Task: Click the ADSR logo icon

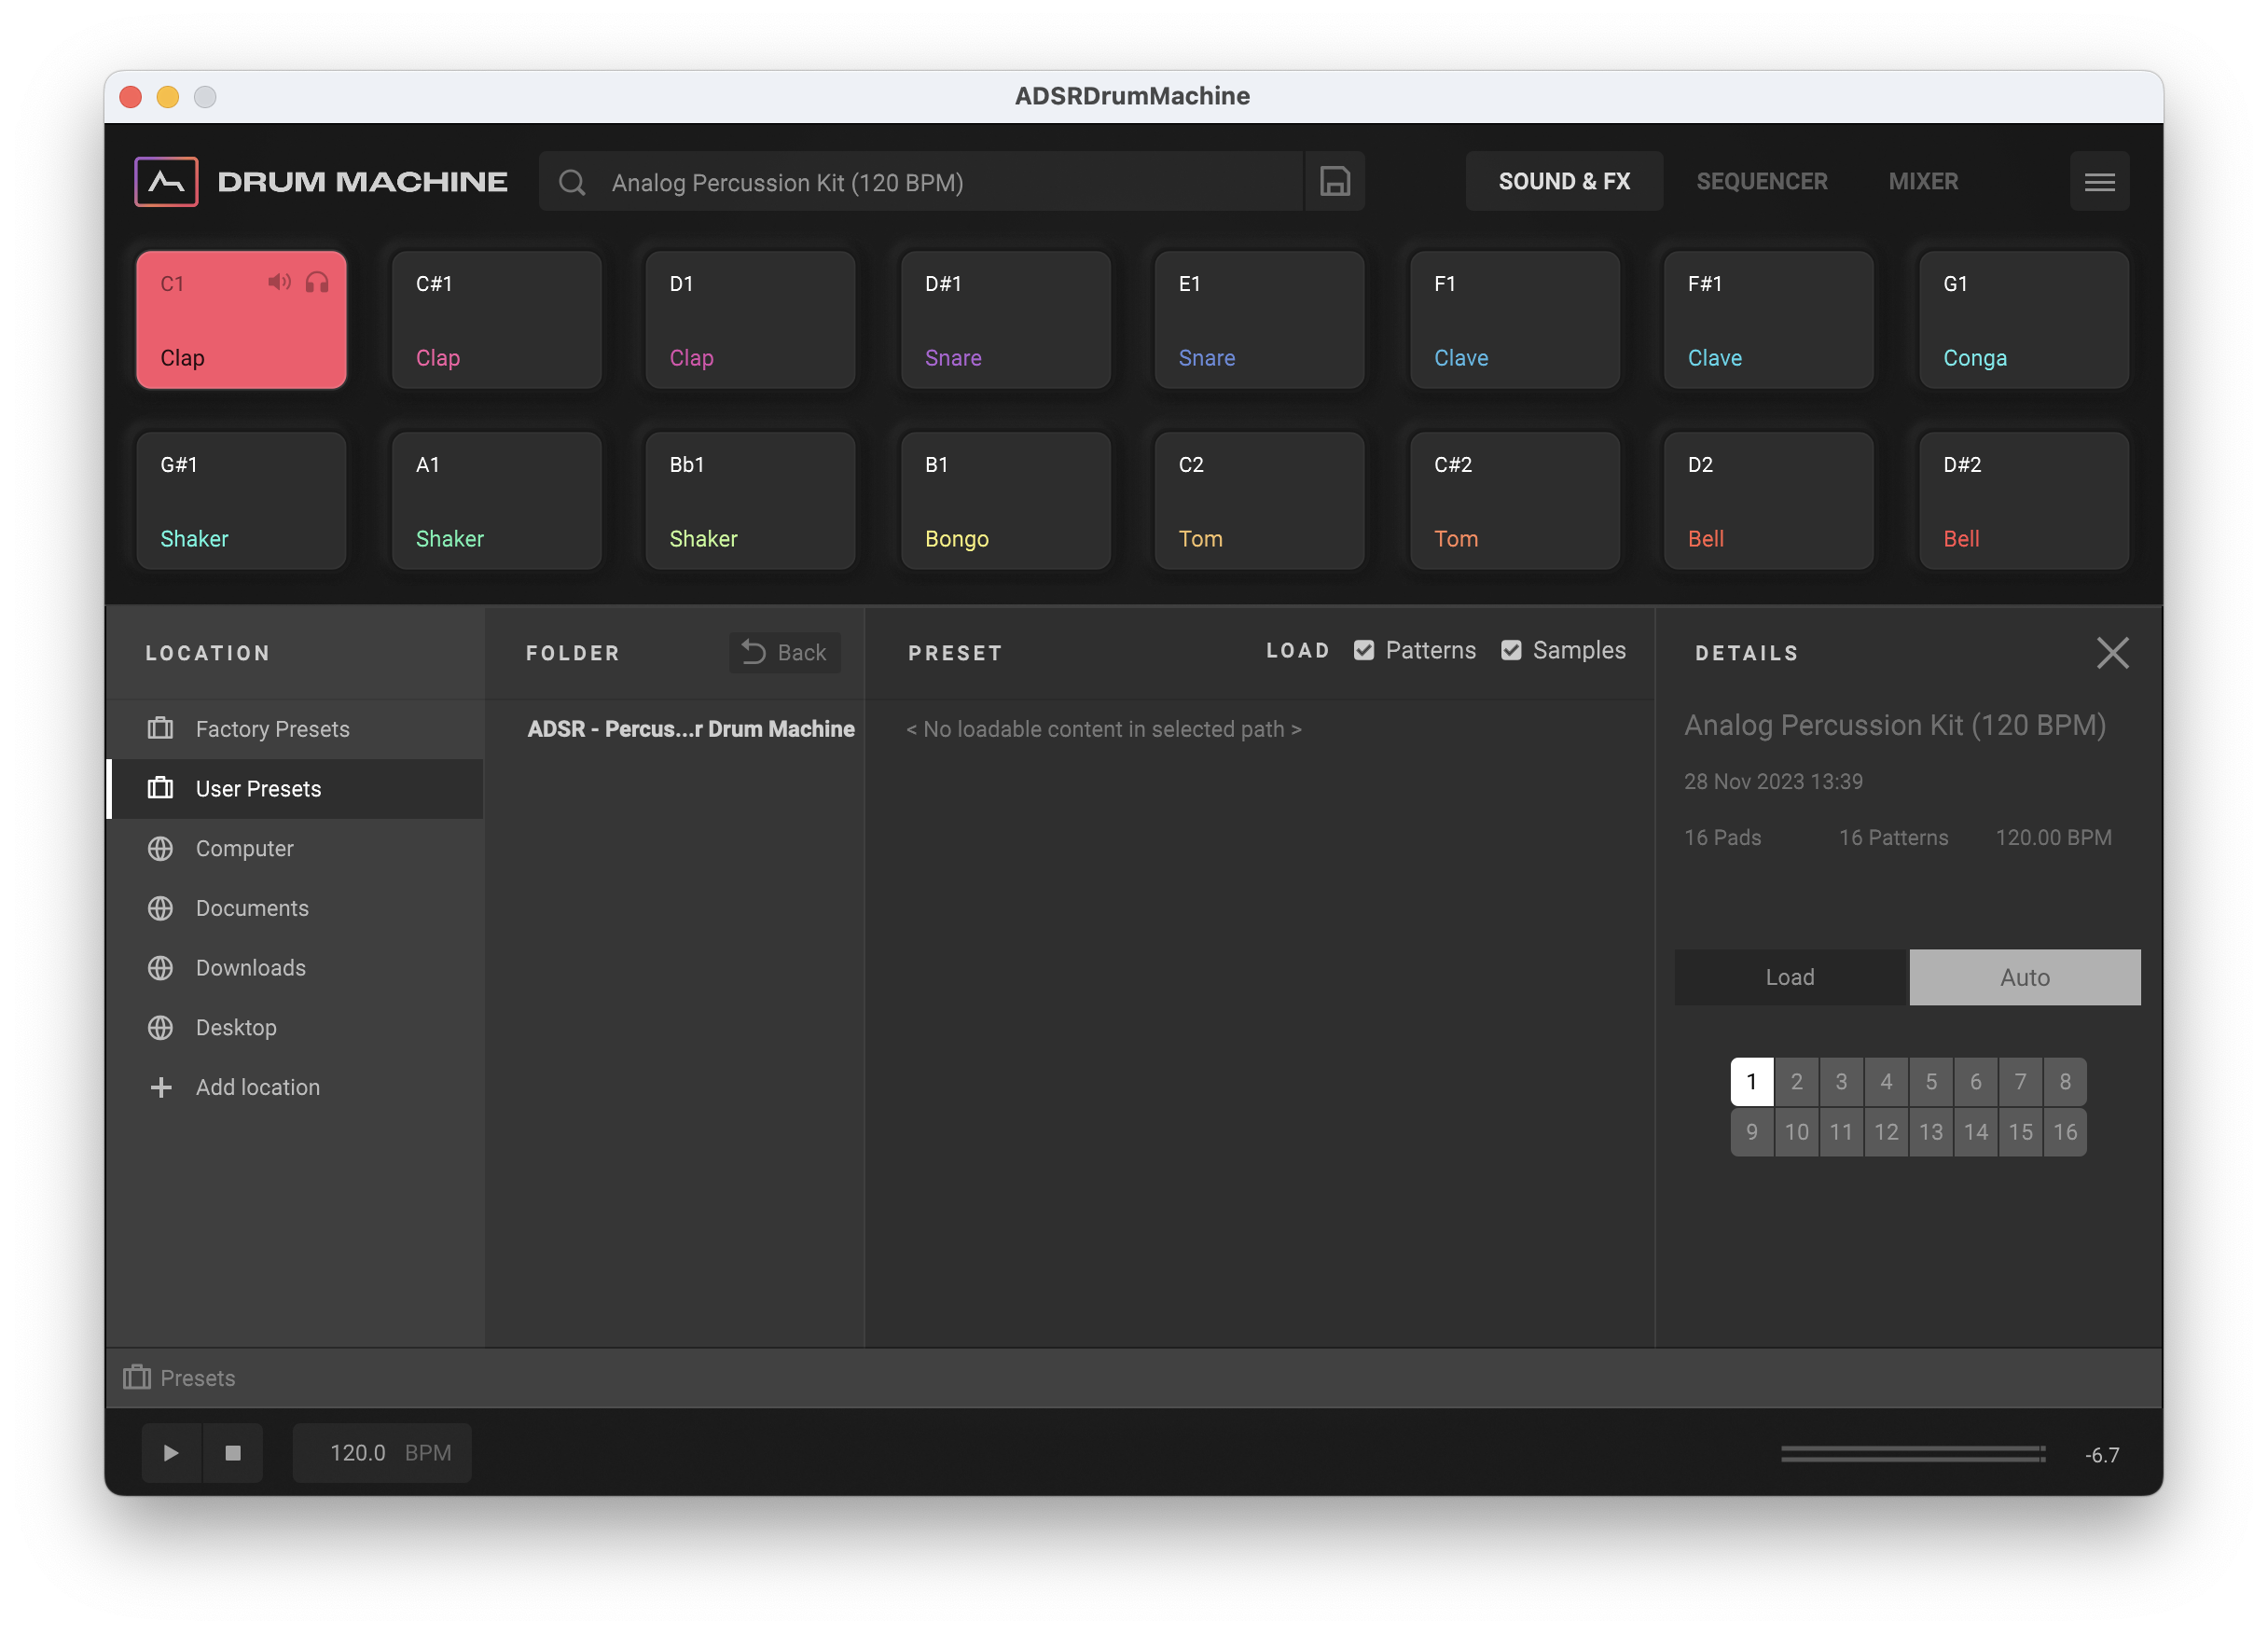Action: [x=166, y=182]
